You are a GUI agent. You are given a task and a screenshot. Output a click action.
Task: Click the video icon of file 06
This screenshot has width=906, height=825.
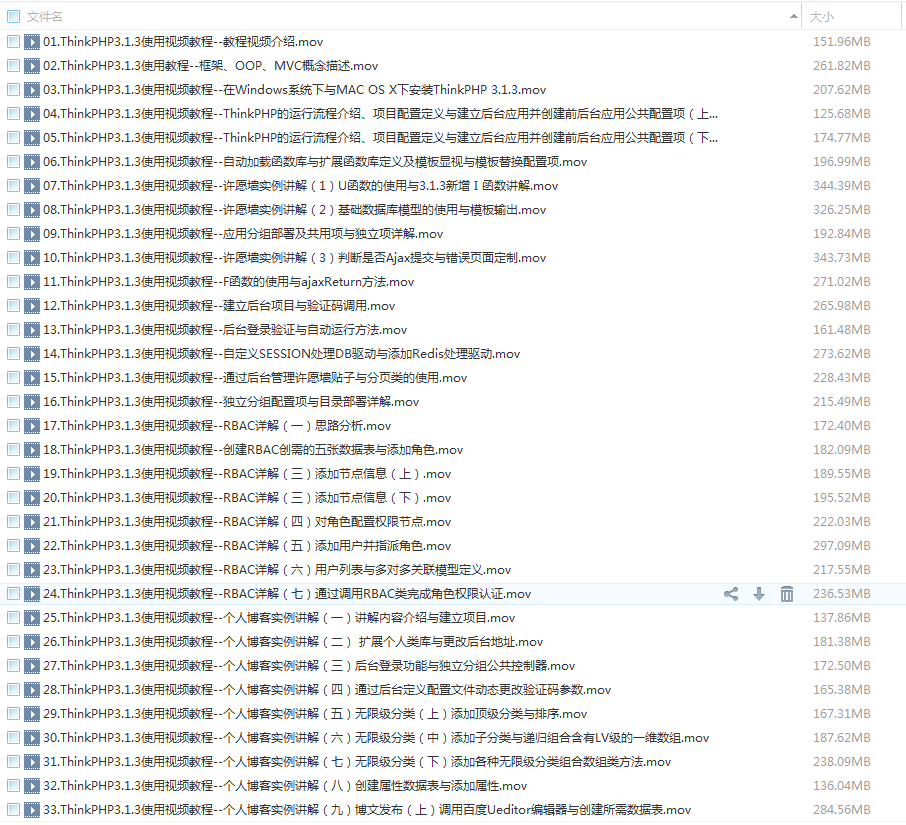pyautogui.click(x=32, y=162)
